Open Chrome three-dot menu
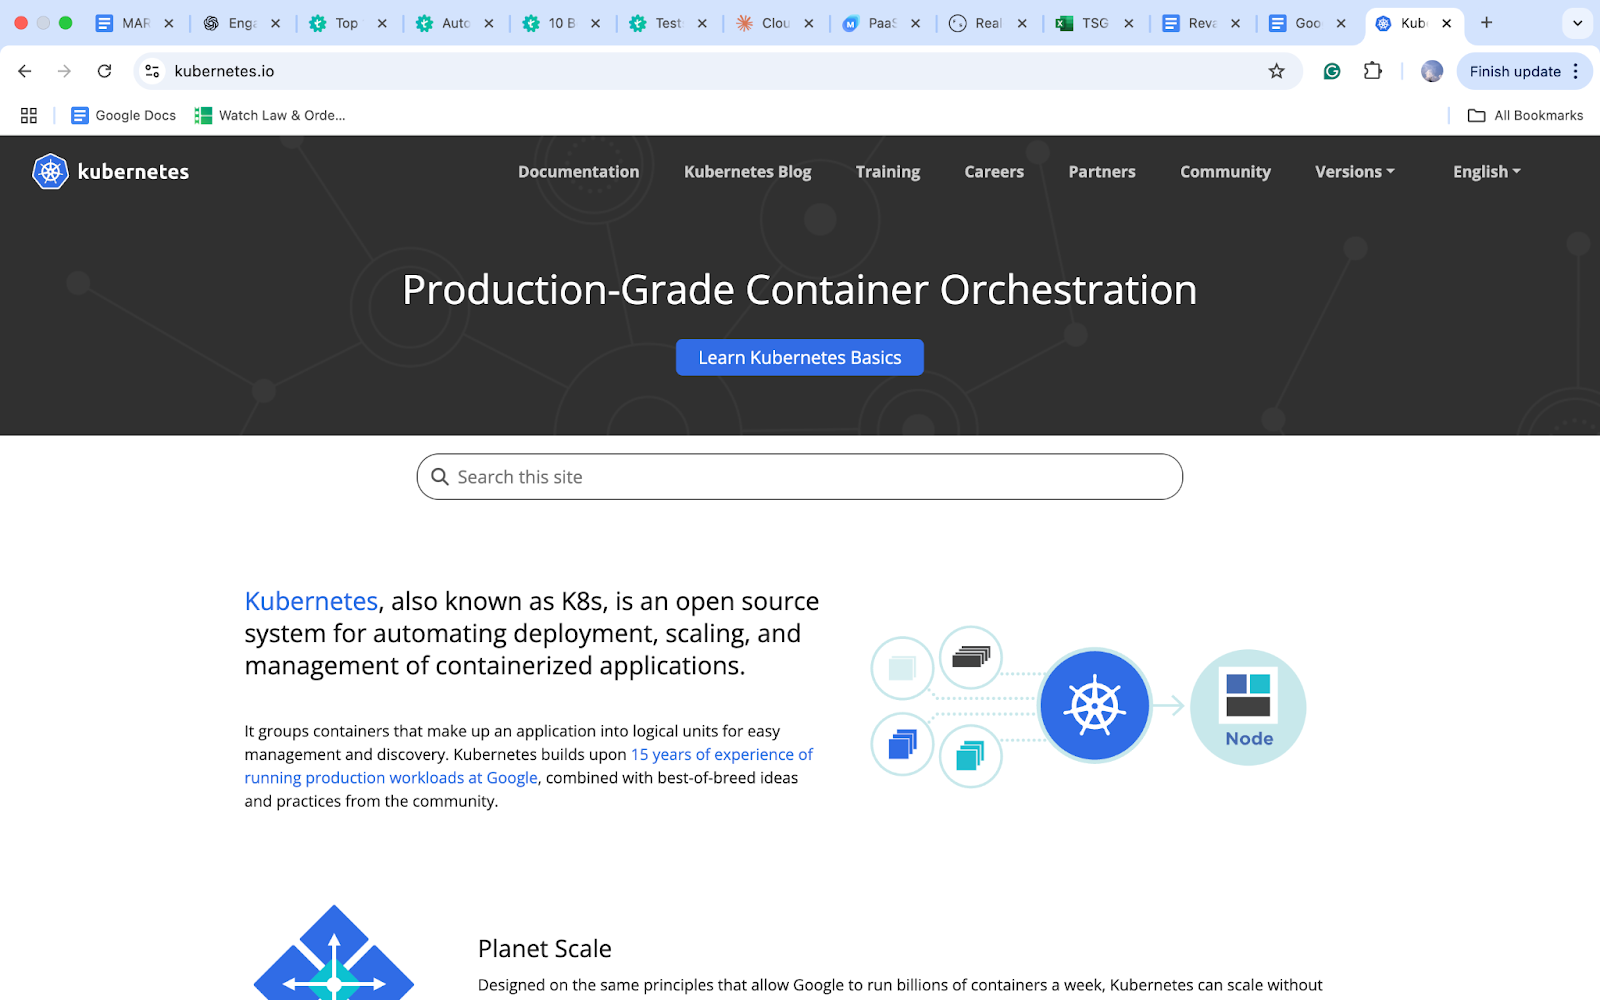 [x=1576, y=71]
